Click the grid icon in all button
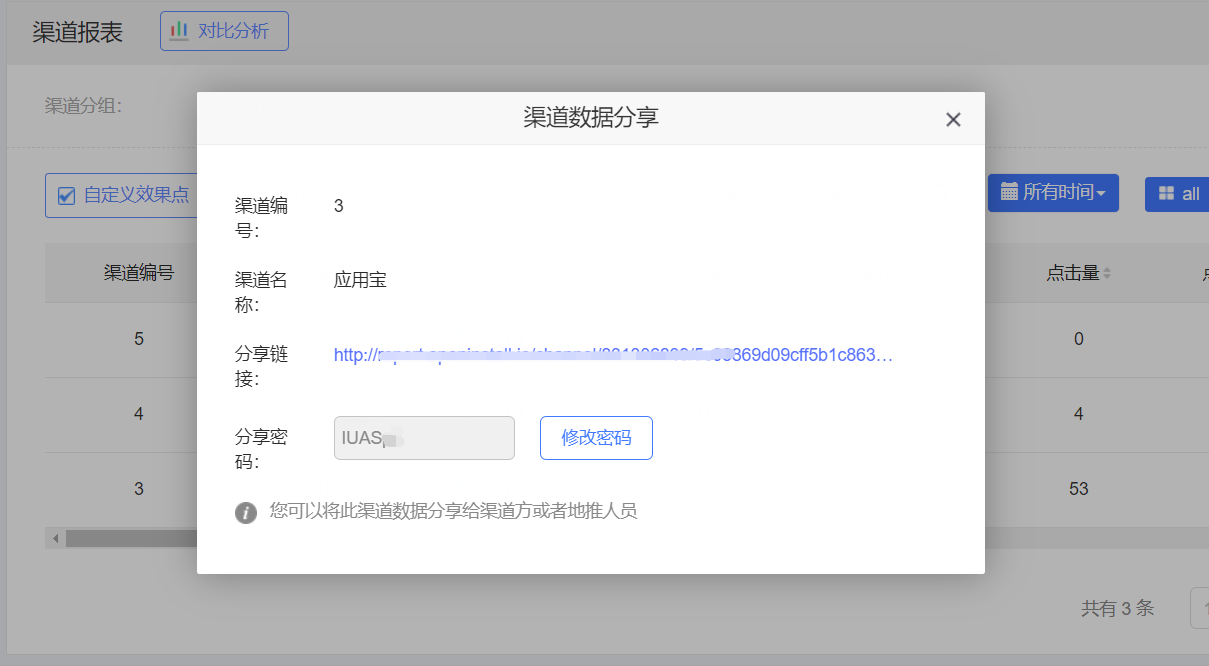This screenshot has height=666, width=1209. click(x=1166, y=193)
